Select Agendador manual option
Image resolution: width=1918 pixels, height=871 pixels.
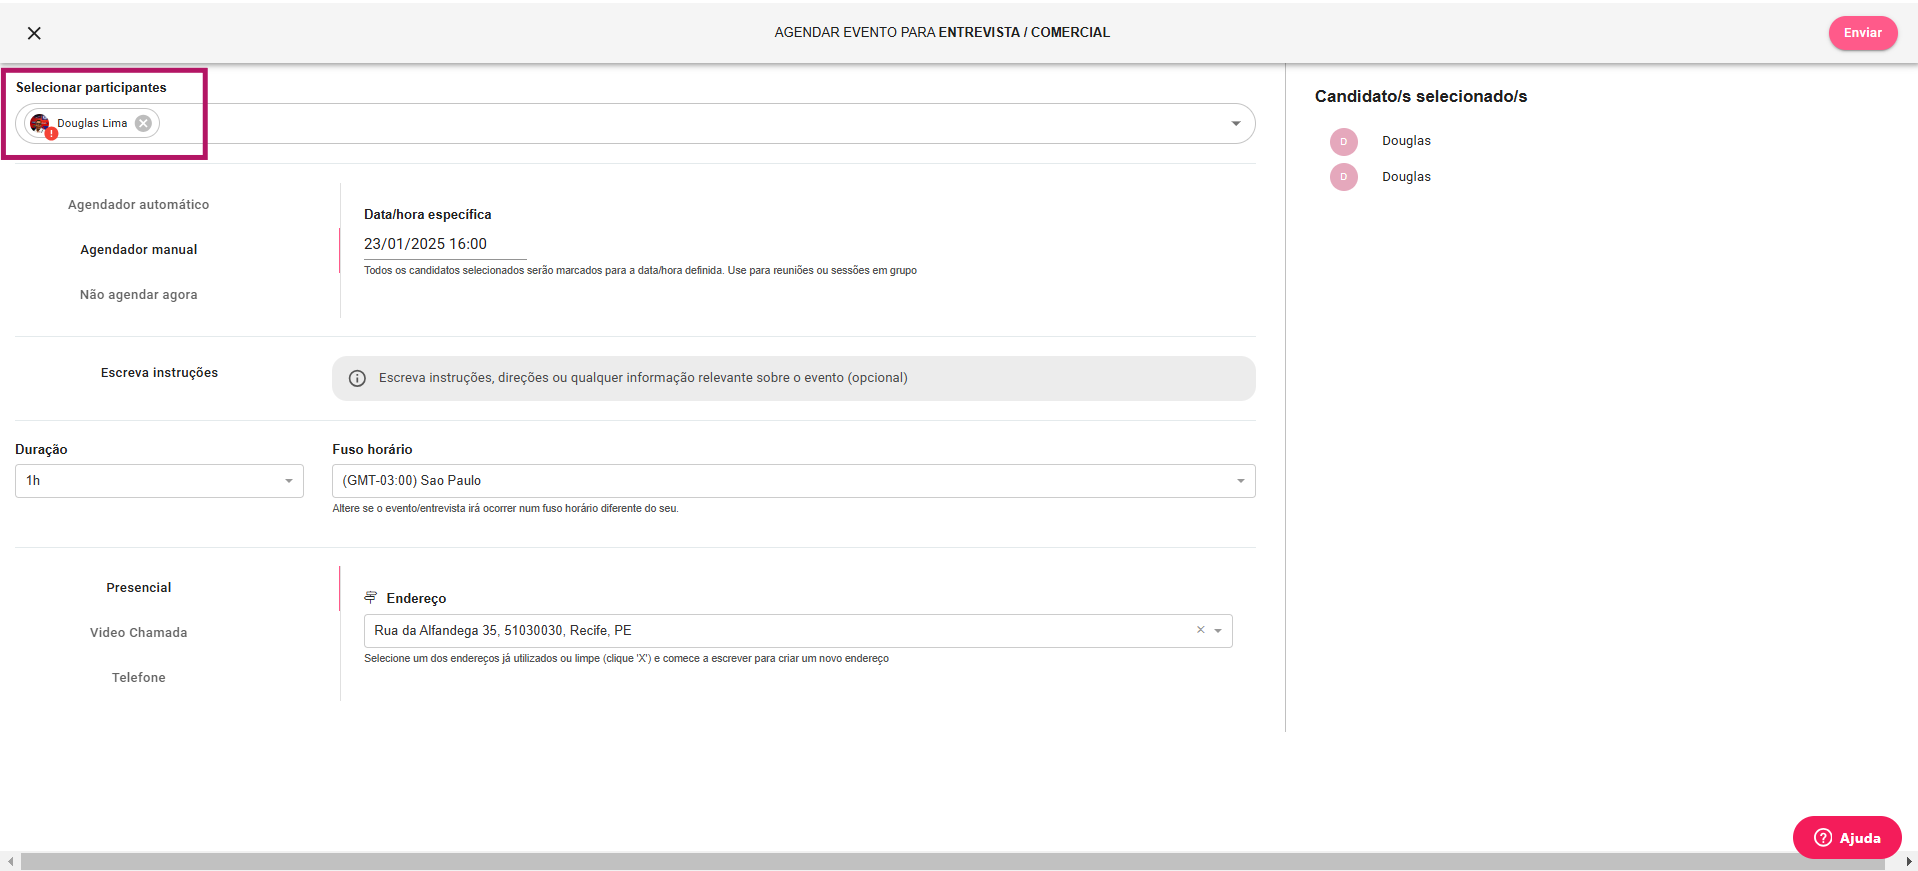[139, 250]
